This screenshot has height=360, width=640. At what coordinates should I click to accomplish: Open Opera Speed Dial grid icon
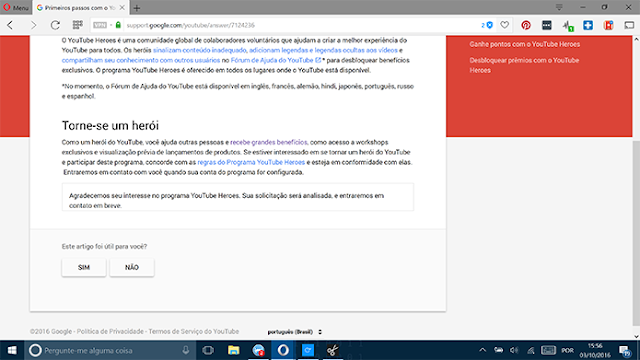(78, 25)
